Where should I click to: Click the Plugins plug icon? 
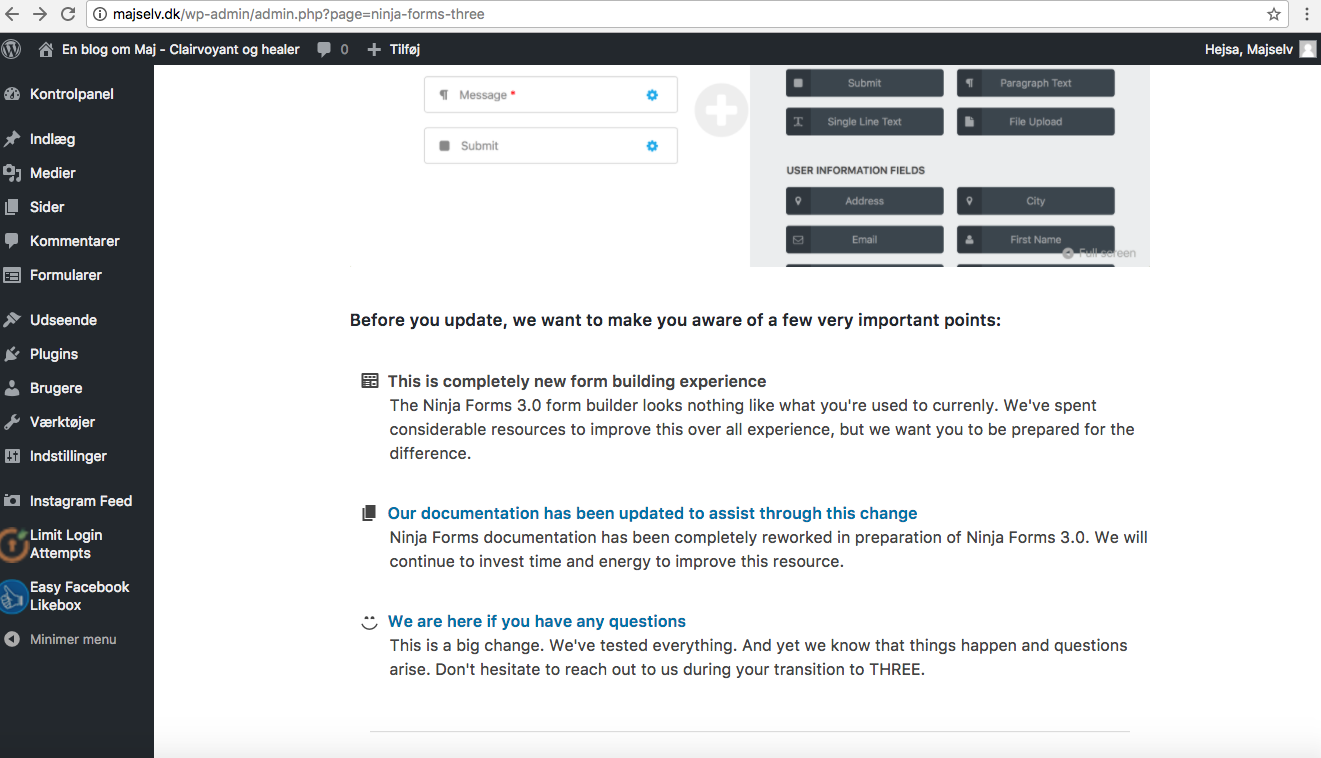(x=12, y=354)
